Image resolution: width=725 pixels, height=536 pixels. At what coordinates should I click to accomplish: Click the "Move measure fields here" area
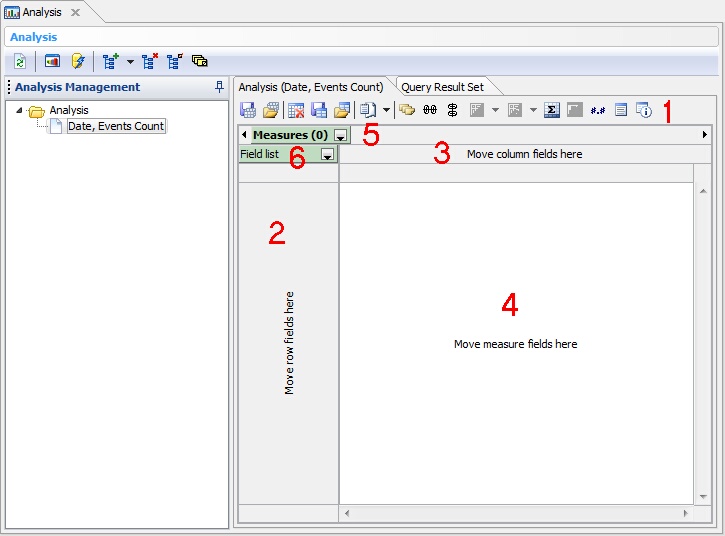pos(516,344)
